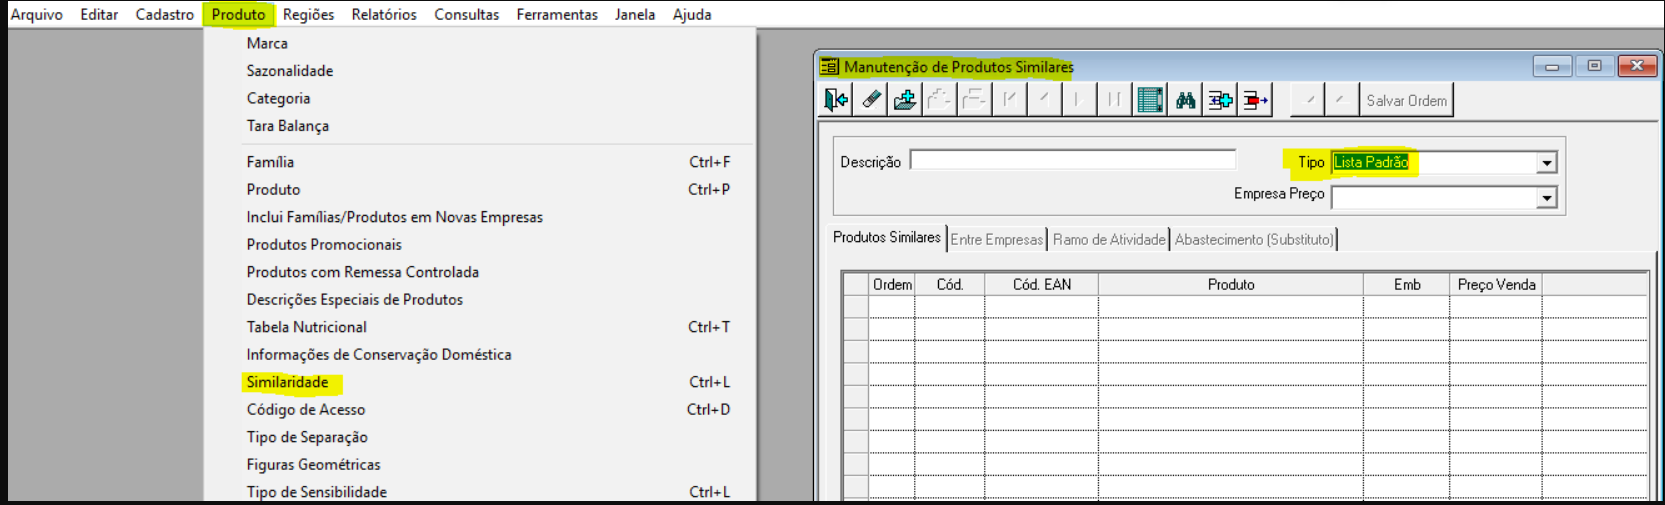Open the Janela menu
Screen dimensions: 1665x505
pos(635,15)
